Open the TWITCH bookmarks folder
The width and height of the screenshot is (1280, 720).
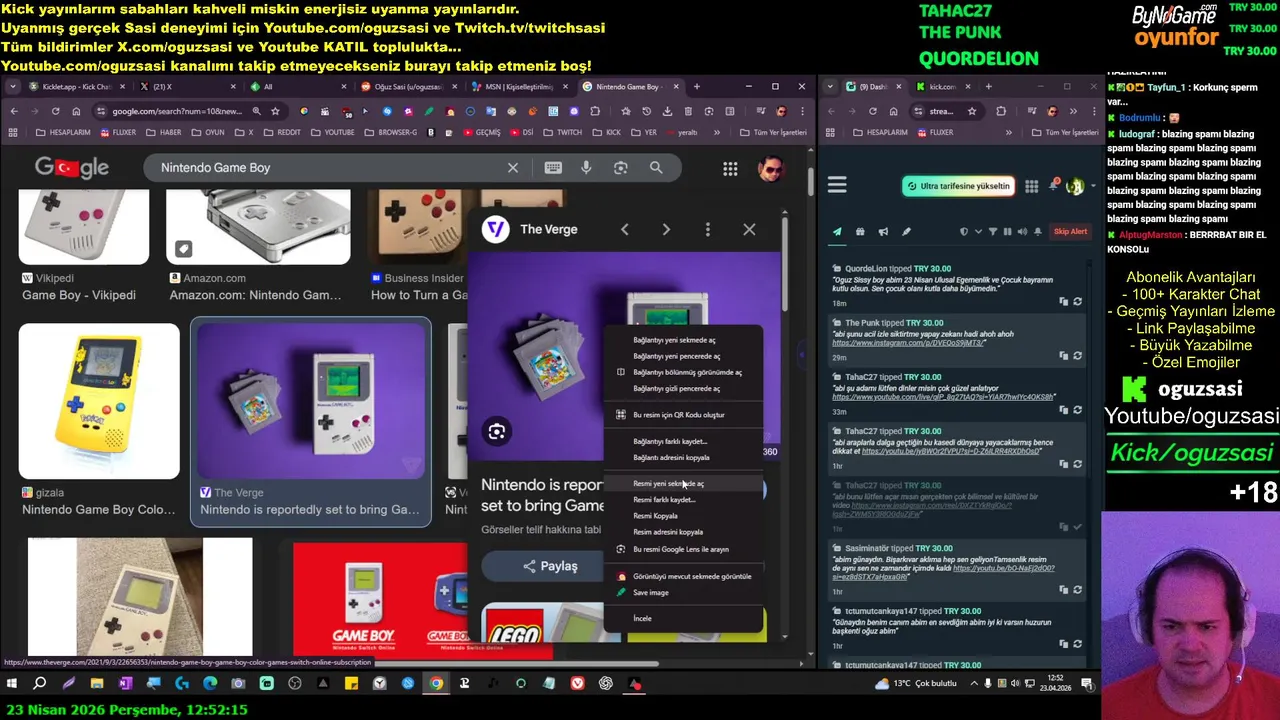(x=563, y=132)
